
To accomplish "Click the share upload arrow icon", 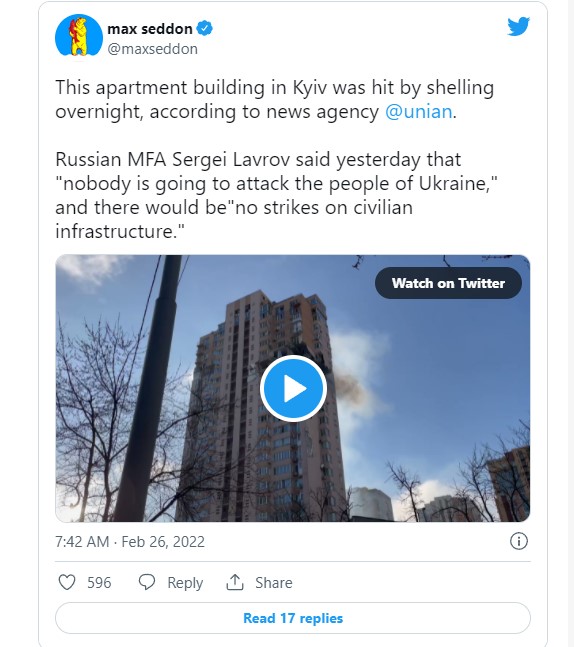I will [x=235, y=582].
